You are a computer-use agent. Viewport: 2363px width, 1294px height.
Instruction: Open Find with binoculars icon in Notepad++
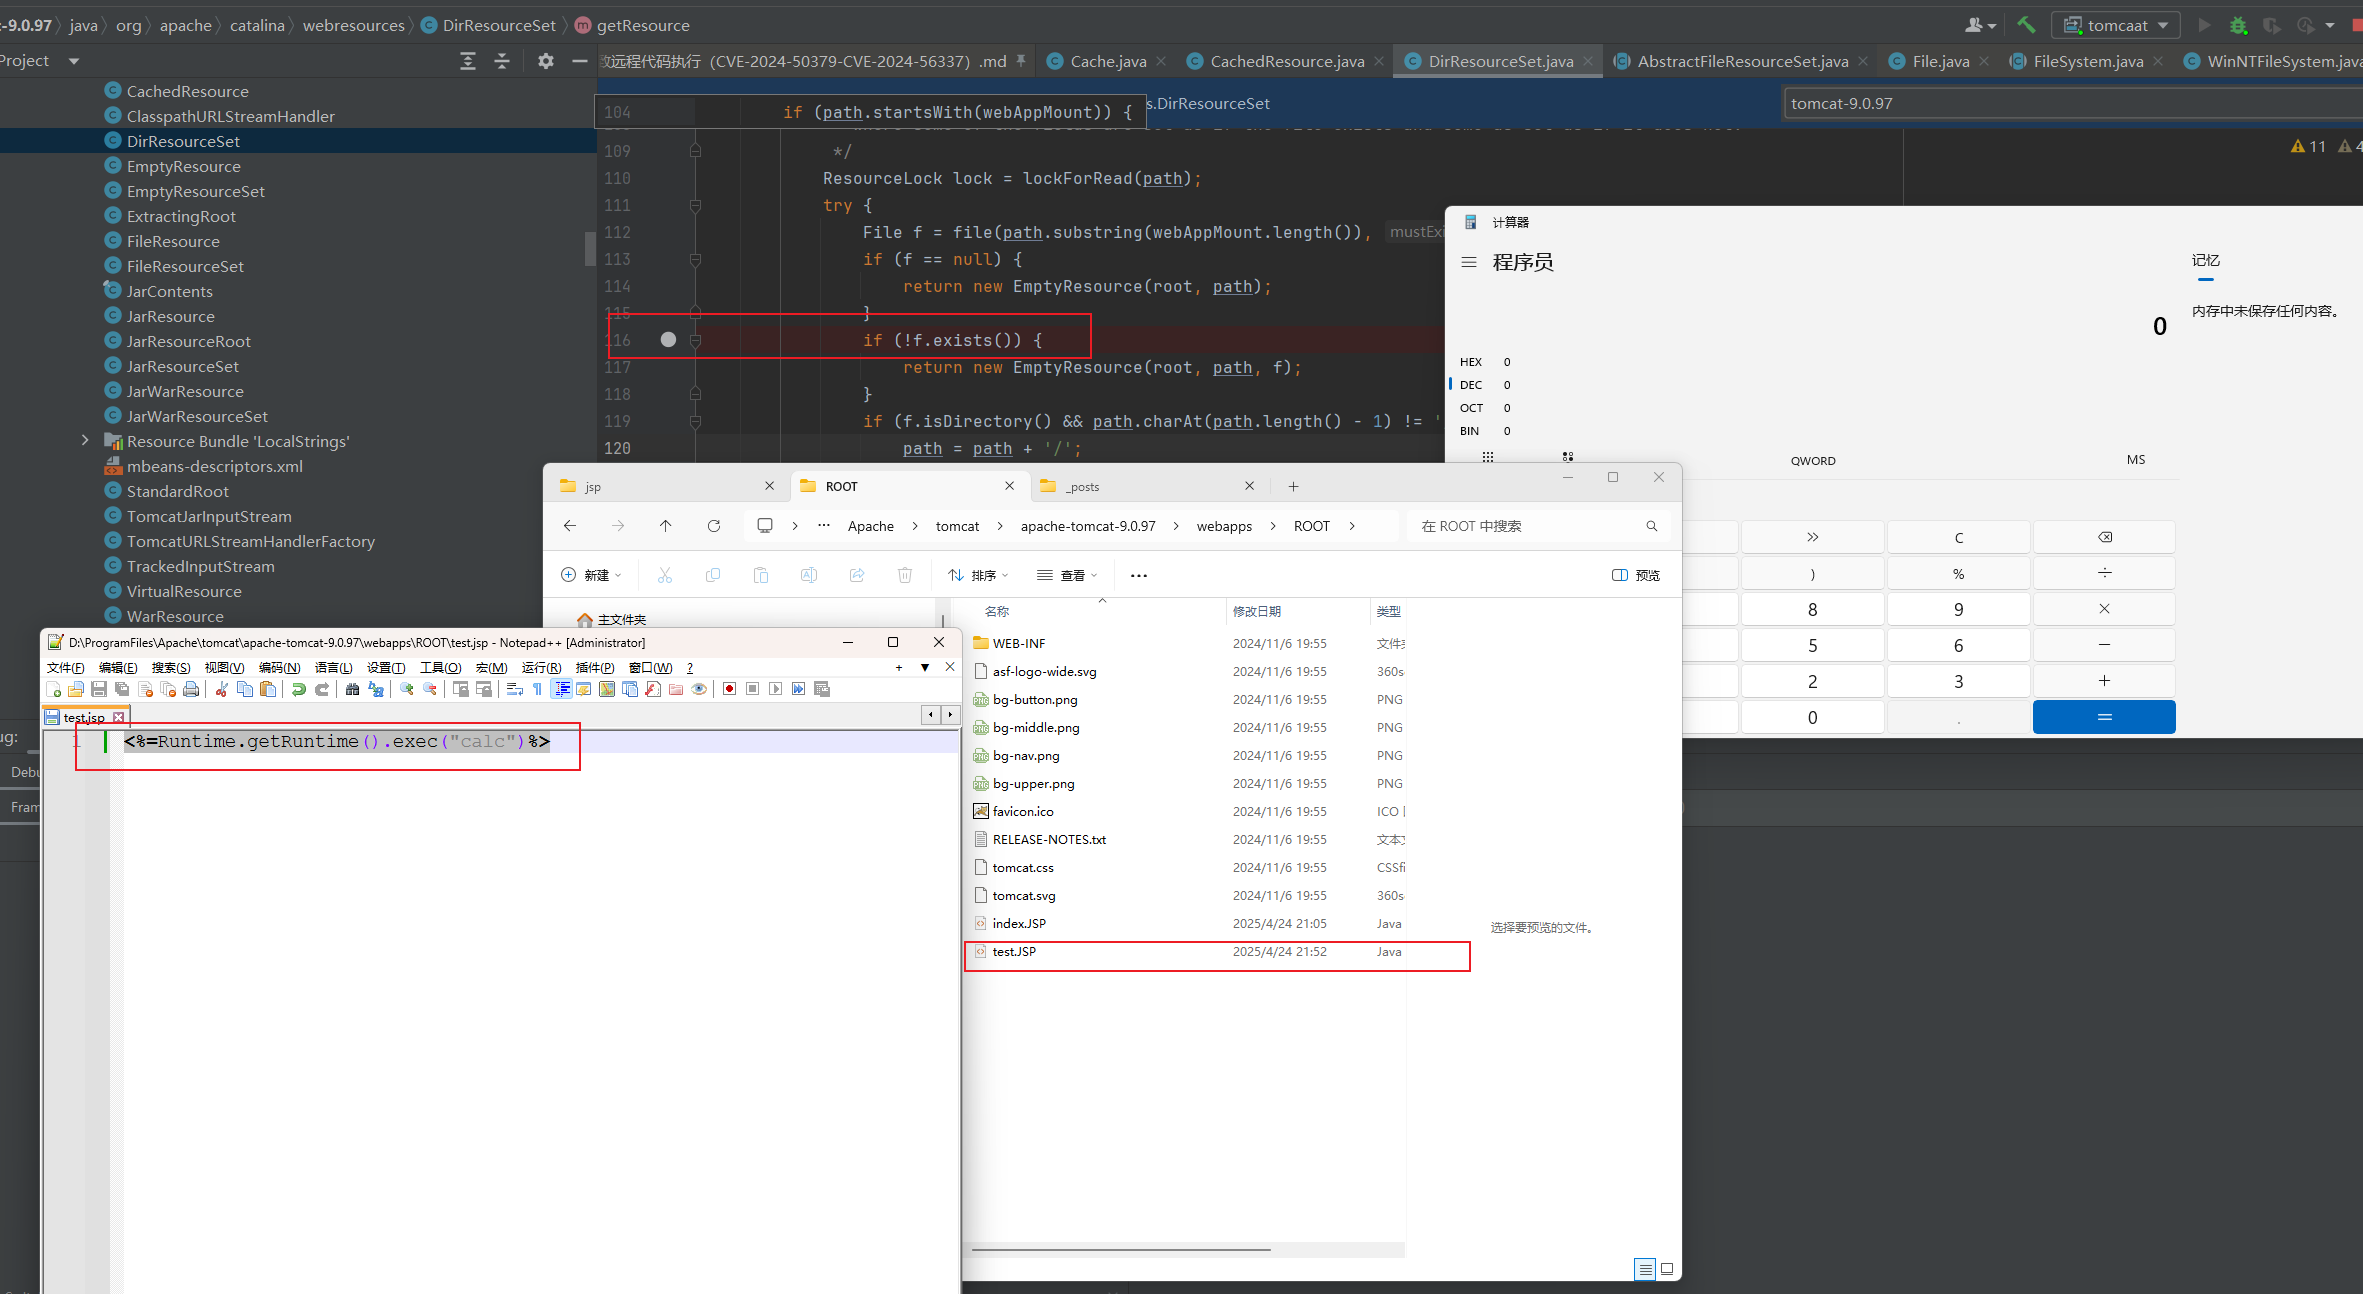352,689
